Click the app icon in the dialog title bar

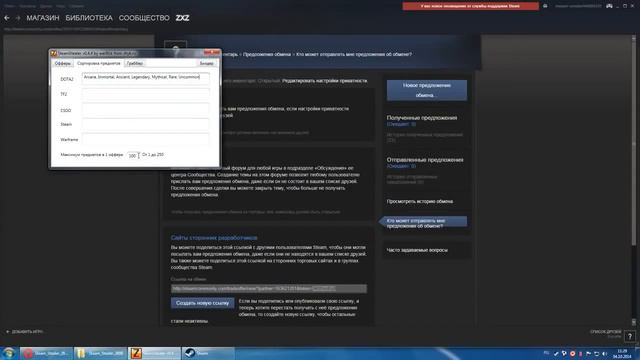click(53, 53)
